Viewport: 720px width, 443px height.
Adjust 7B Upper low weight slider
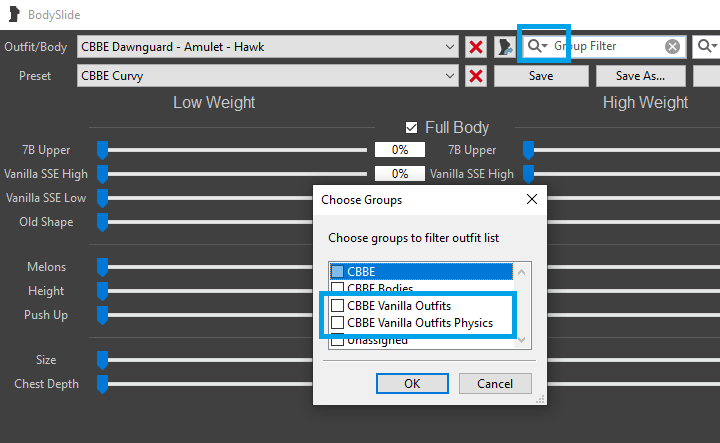102,150
